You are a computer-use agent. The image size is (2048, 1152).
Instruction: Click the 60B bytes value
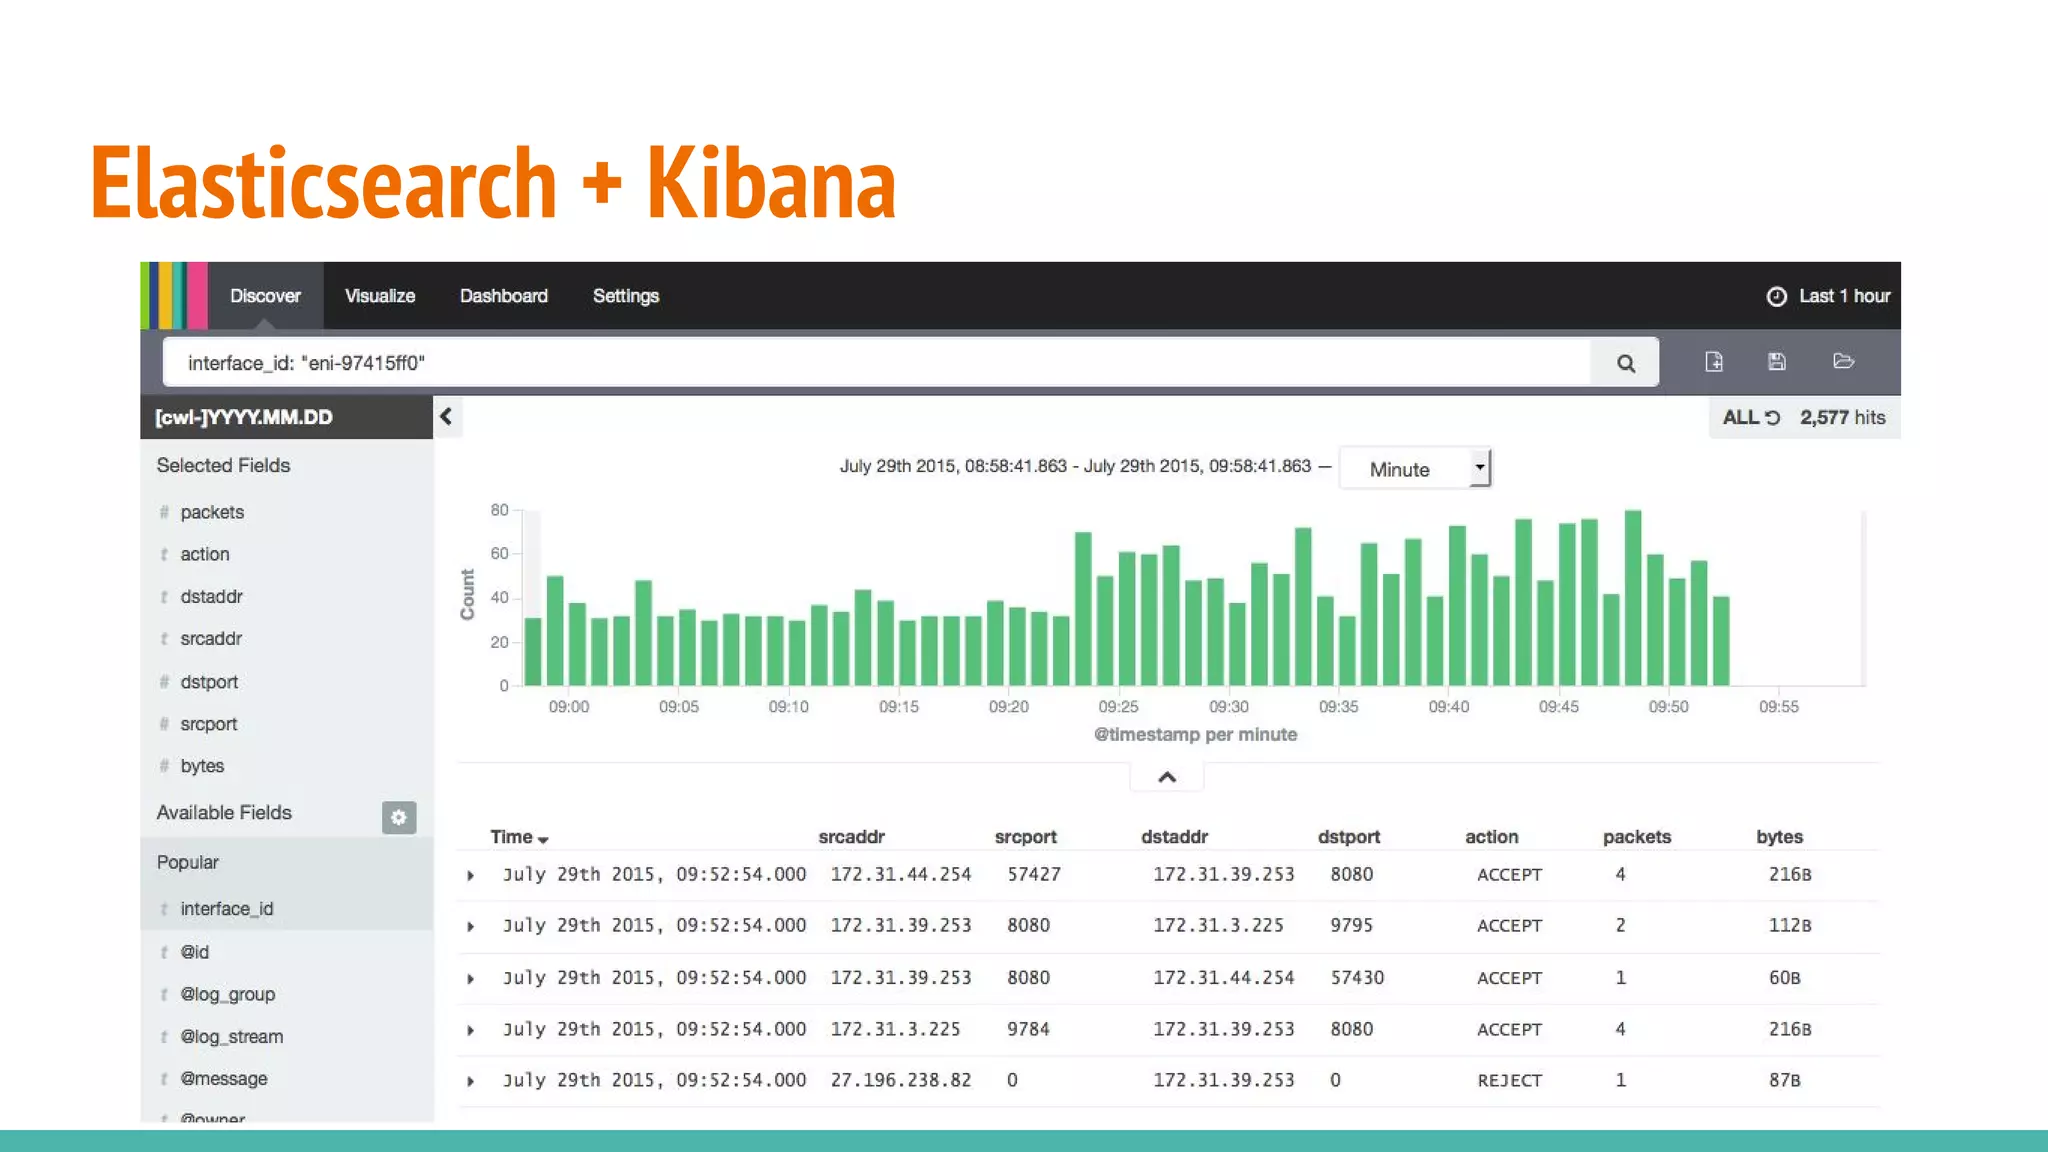[x=1784, y=978]
